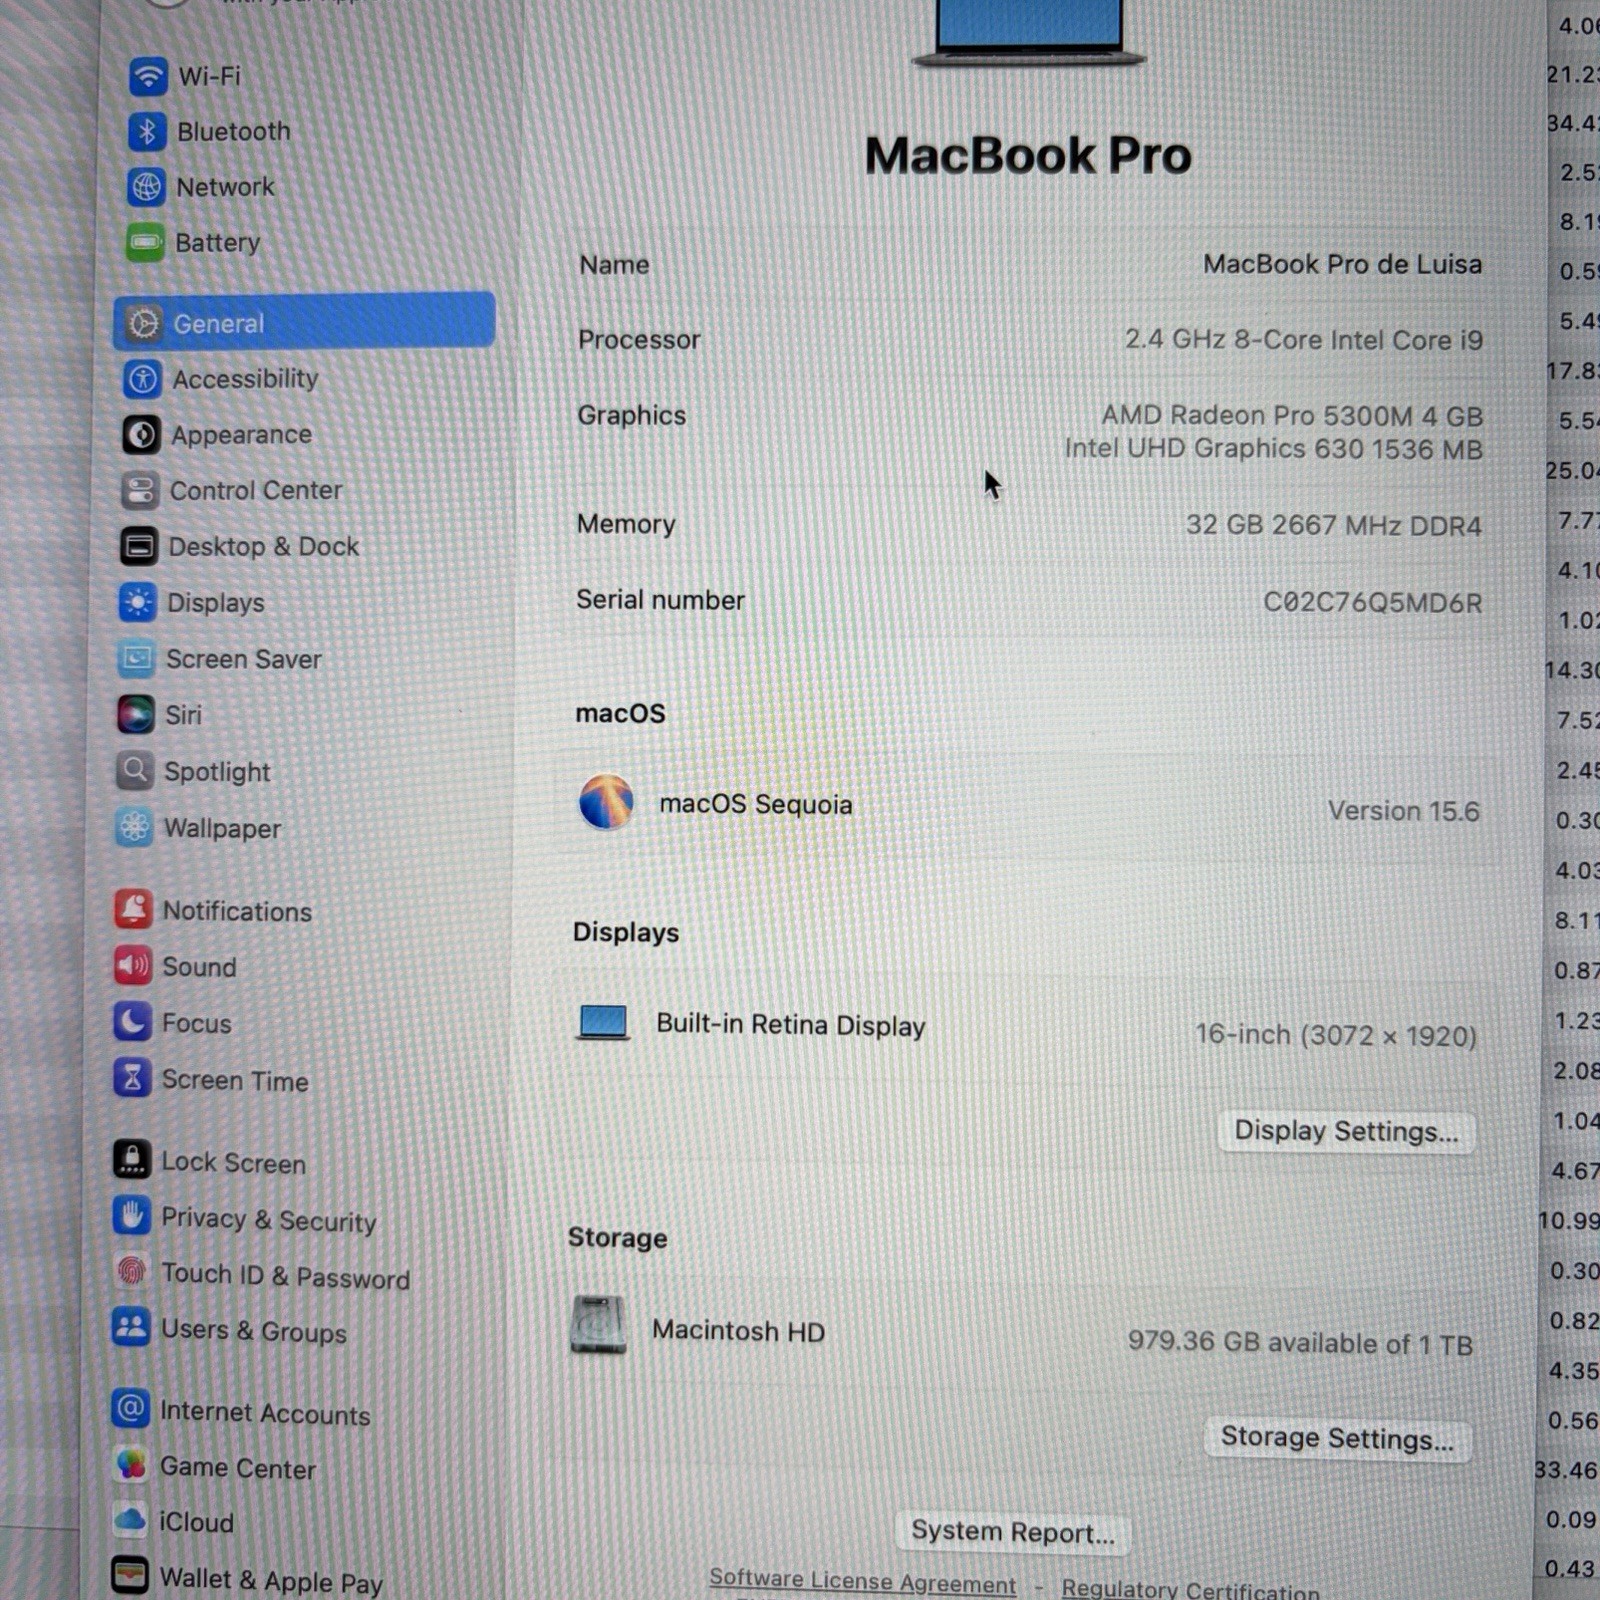Open Displays sun icon in sidebar
1600x1600 pixels.
137,603
